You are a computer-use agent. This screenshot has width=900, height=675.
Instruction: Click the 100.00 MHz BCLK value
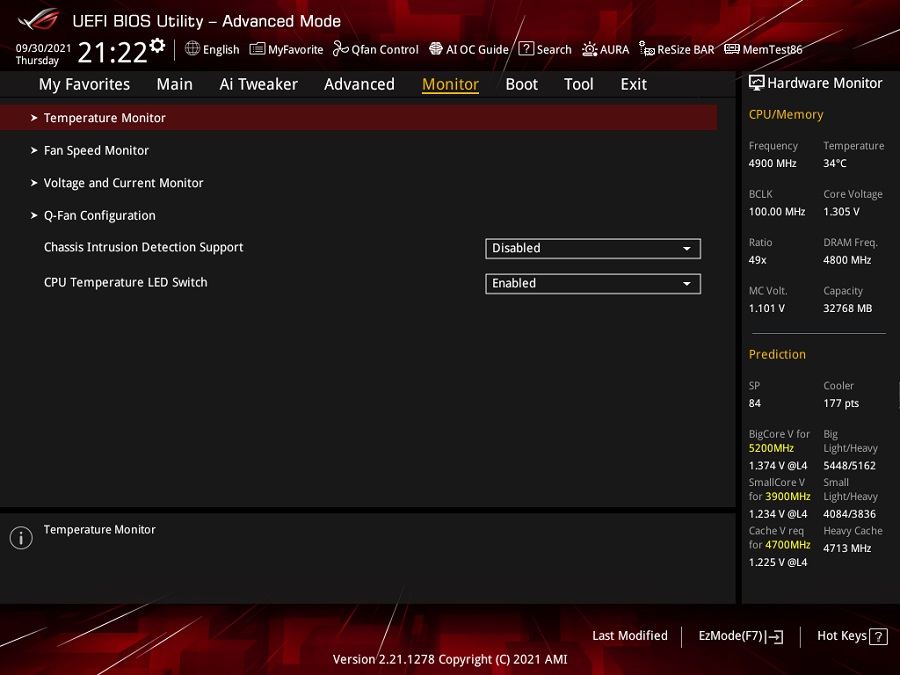coord(777,212)
